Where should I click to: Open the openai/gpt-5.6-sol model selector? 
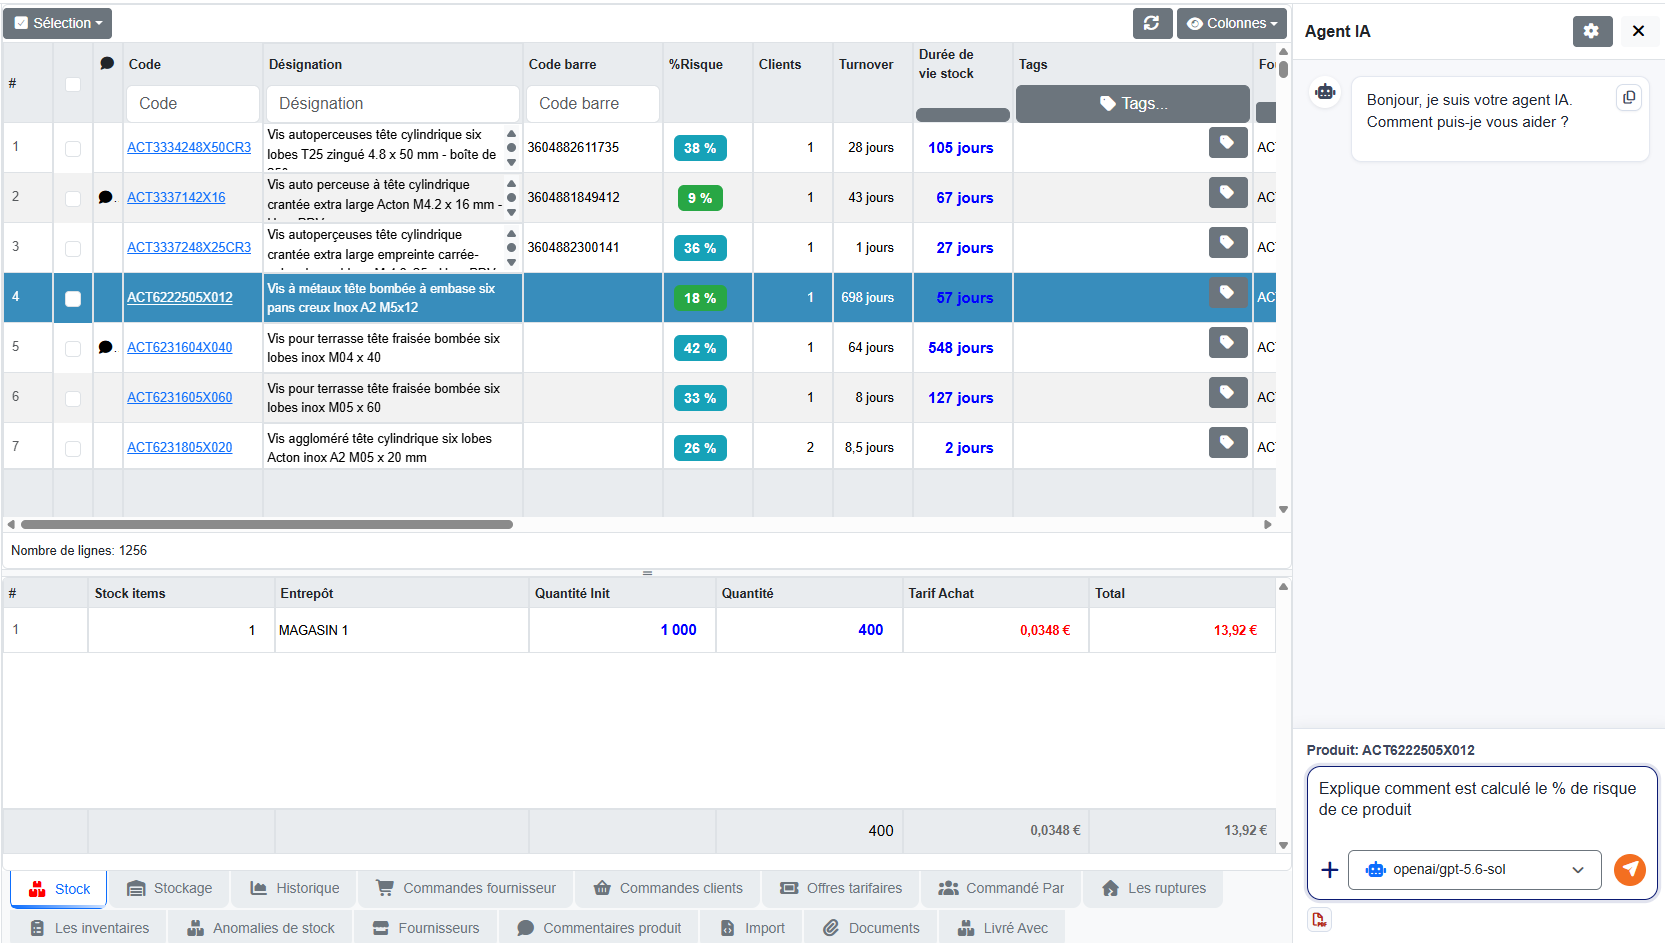(1474, 870)
